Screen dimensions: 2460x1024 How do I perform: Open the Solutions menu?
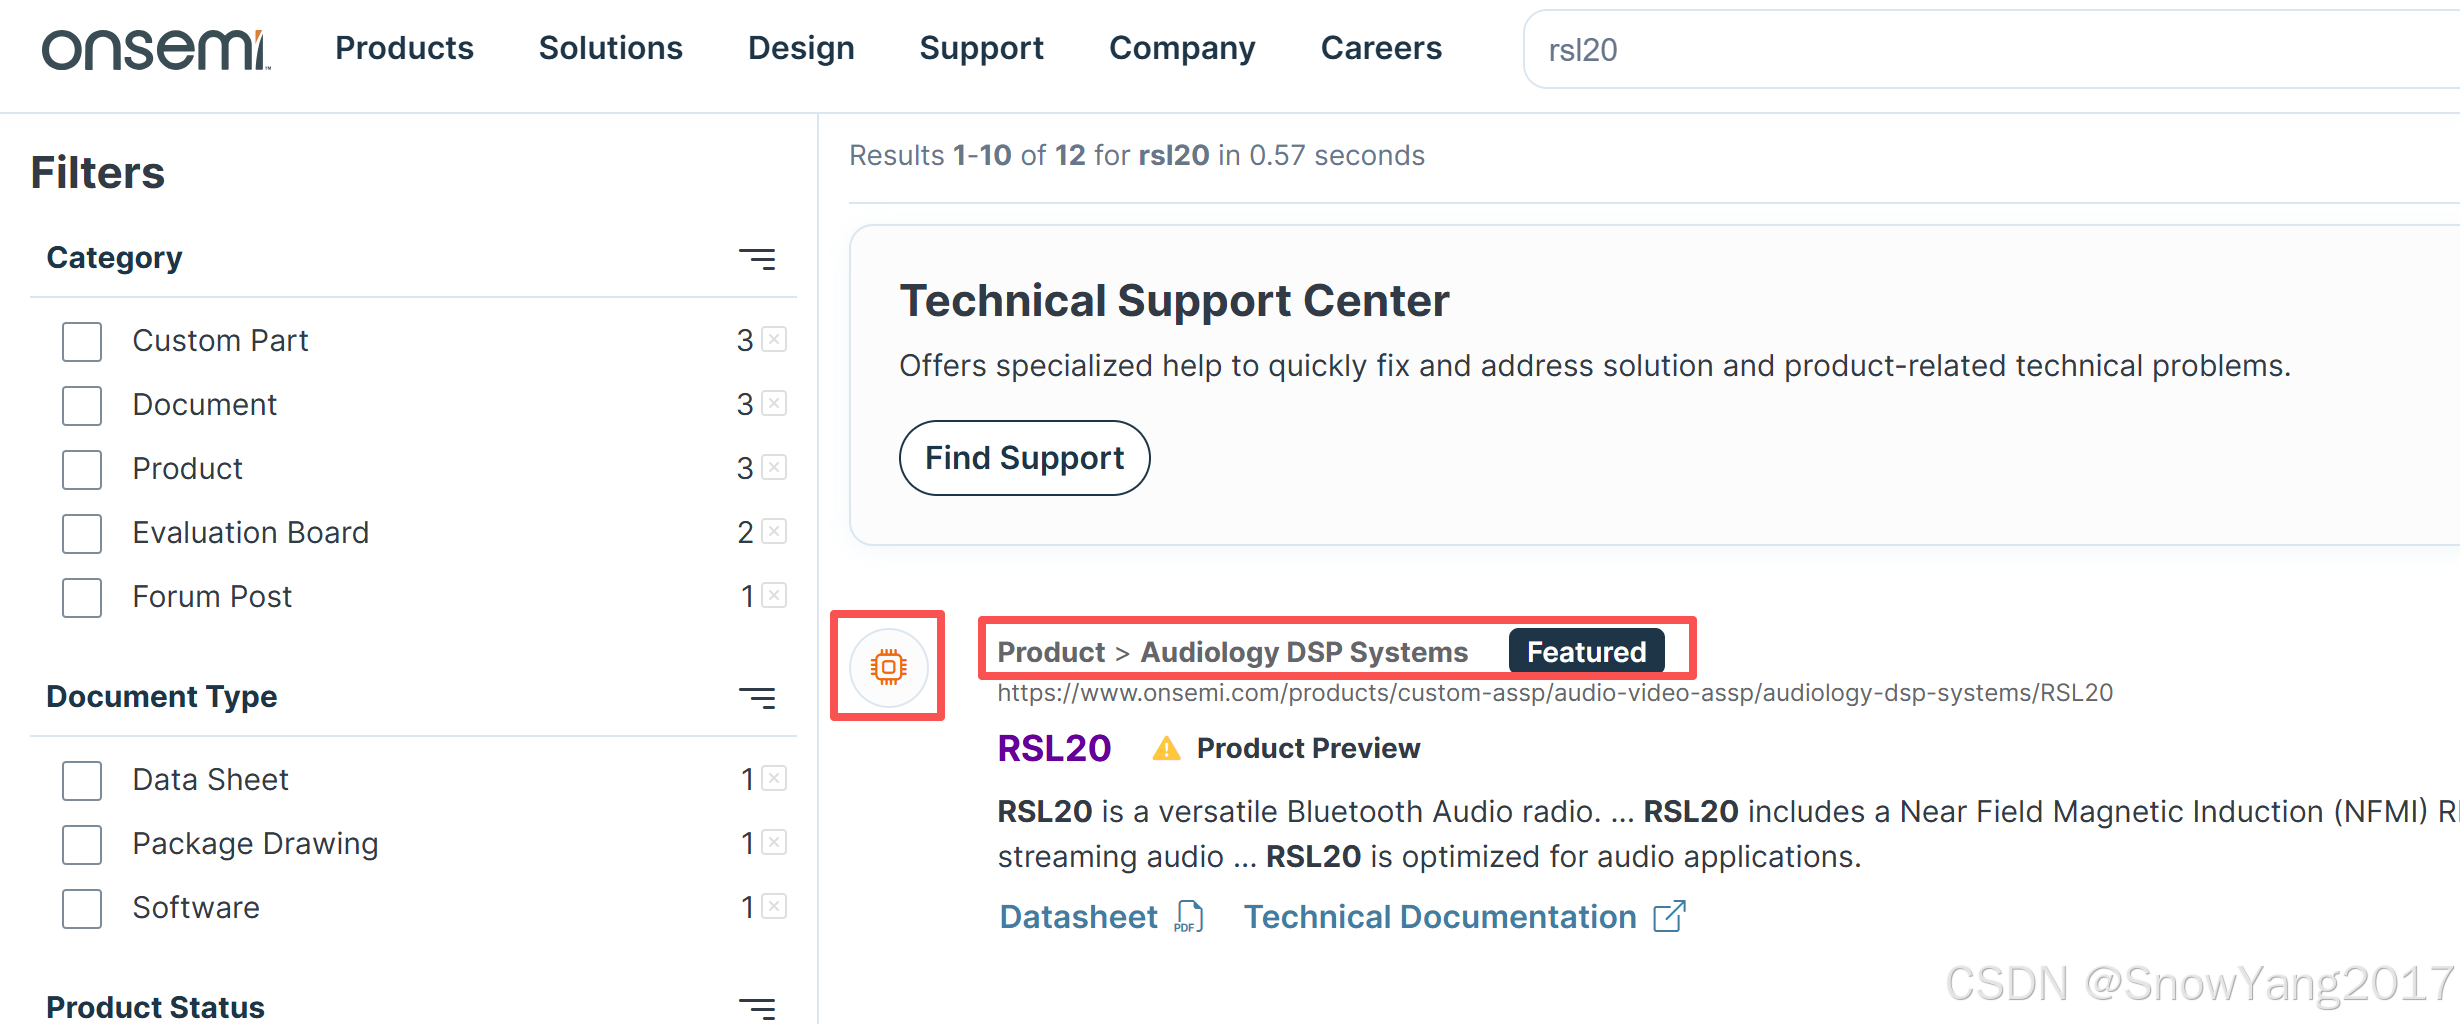(x=610, y=48)
